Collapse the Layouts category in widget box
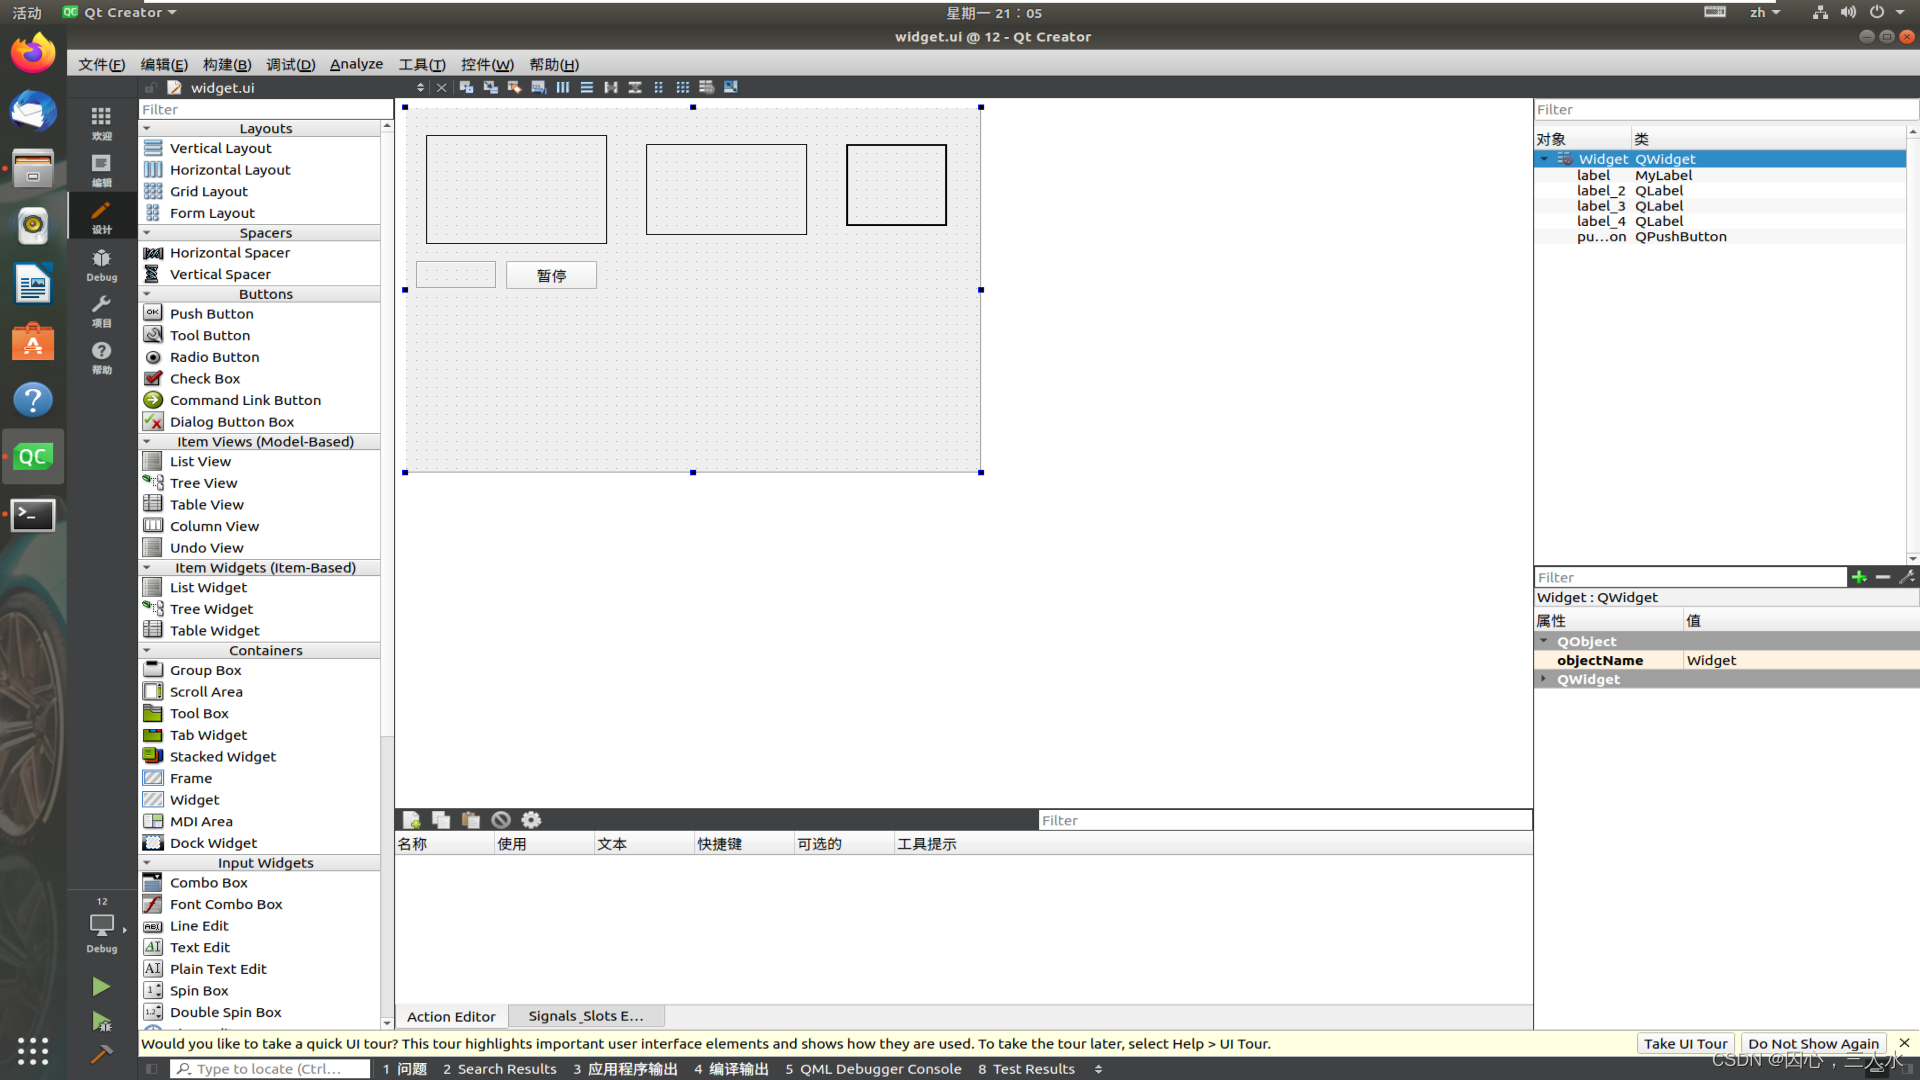 coord(147,128)
